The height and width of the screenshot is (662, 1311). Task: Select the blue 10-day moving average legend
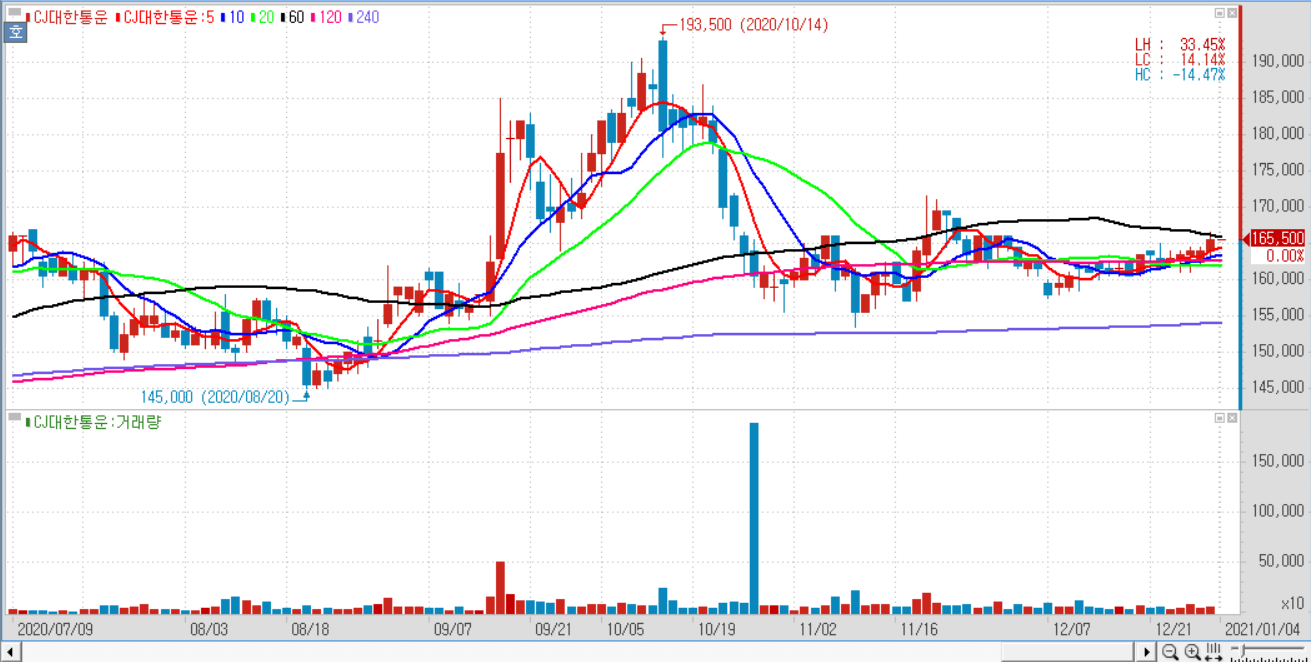pos(232,17)
